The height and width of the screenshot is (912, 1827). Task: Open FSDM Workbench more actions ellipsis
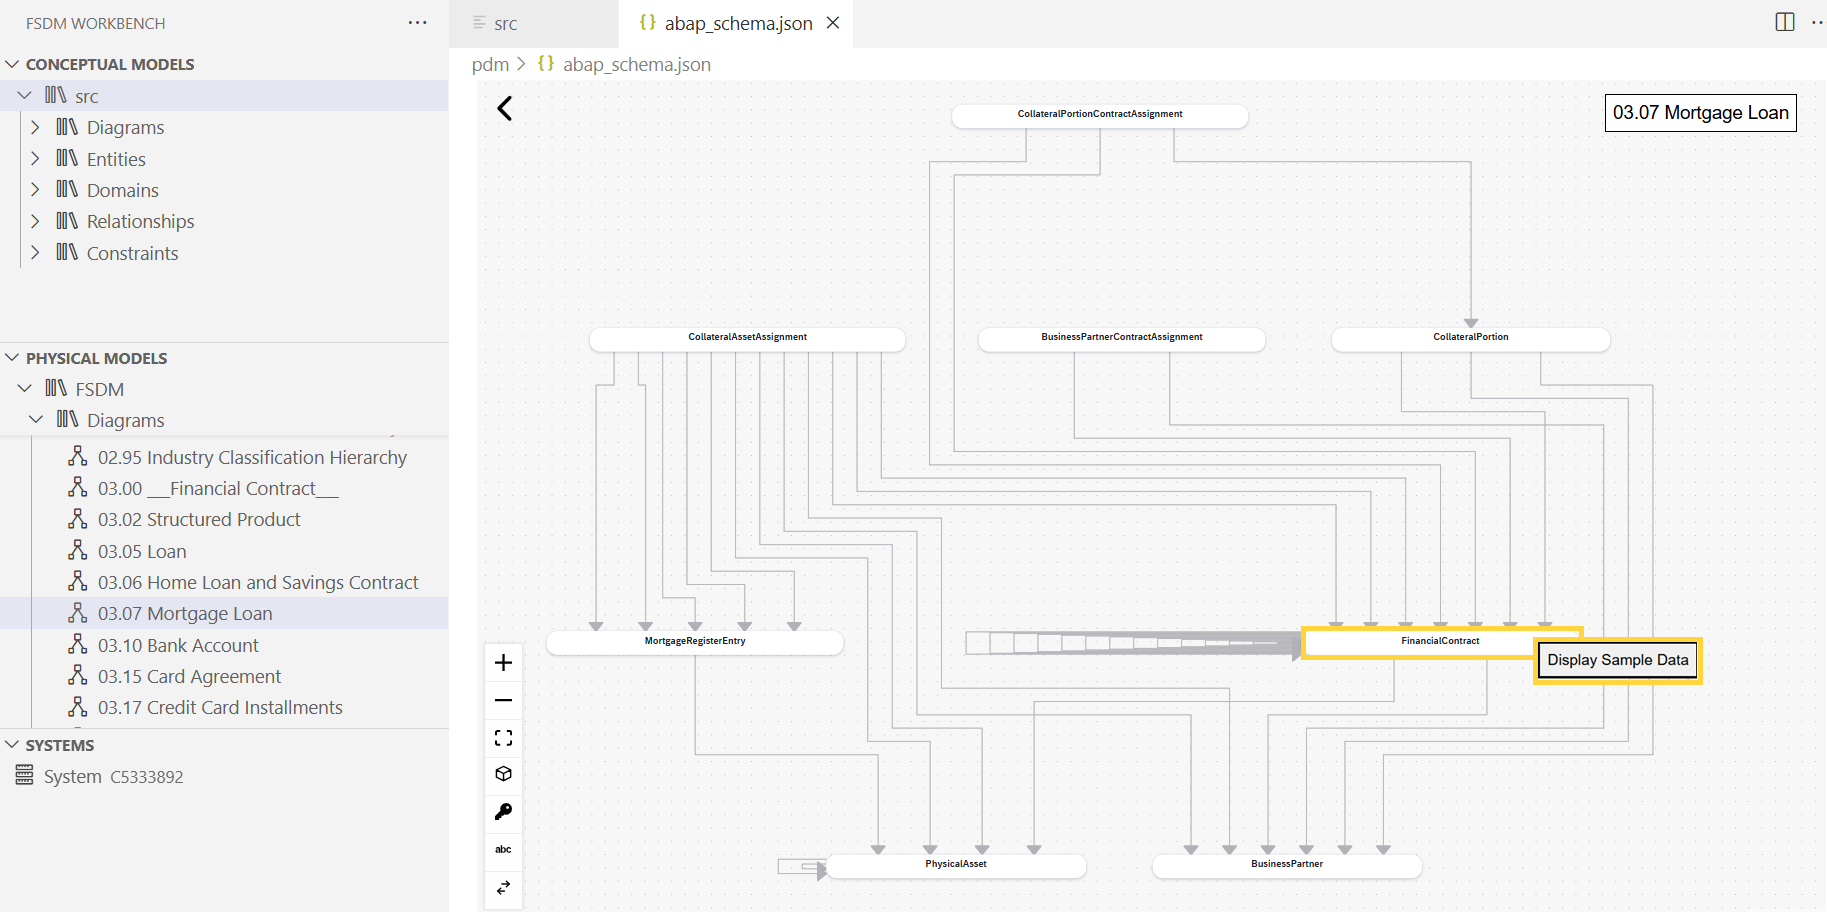coord(417,23)
